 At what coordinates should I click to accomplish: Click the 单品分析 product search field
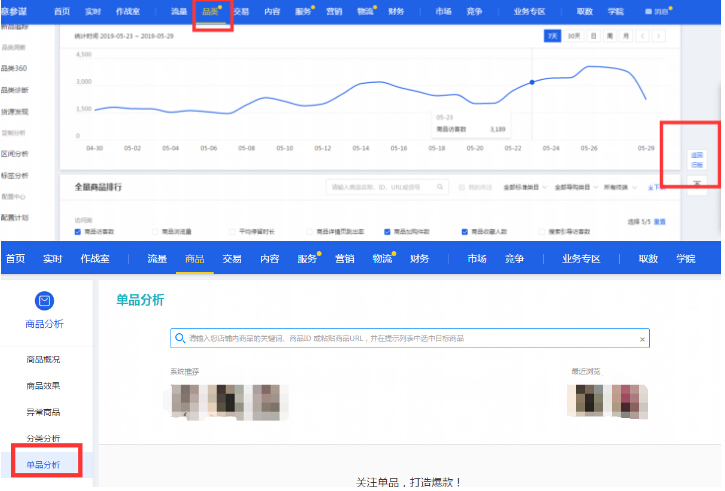tap(410, 340)
